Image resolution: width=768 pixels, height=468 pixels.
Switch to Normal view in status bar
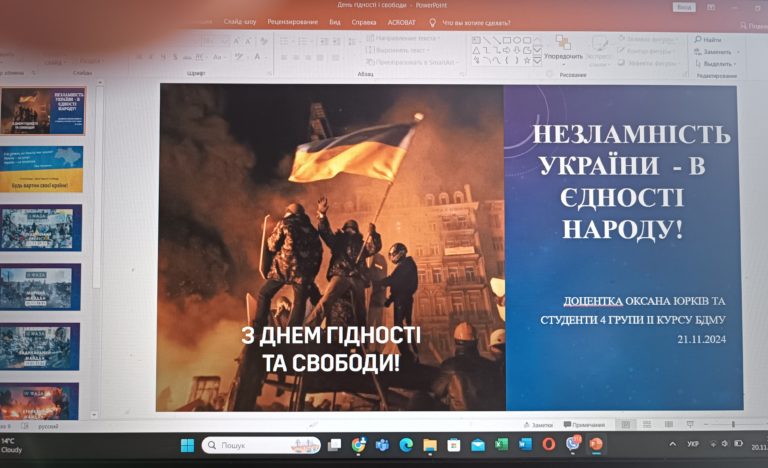(x=625, y=425)
